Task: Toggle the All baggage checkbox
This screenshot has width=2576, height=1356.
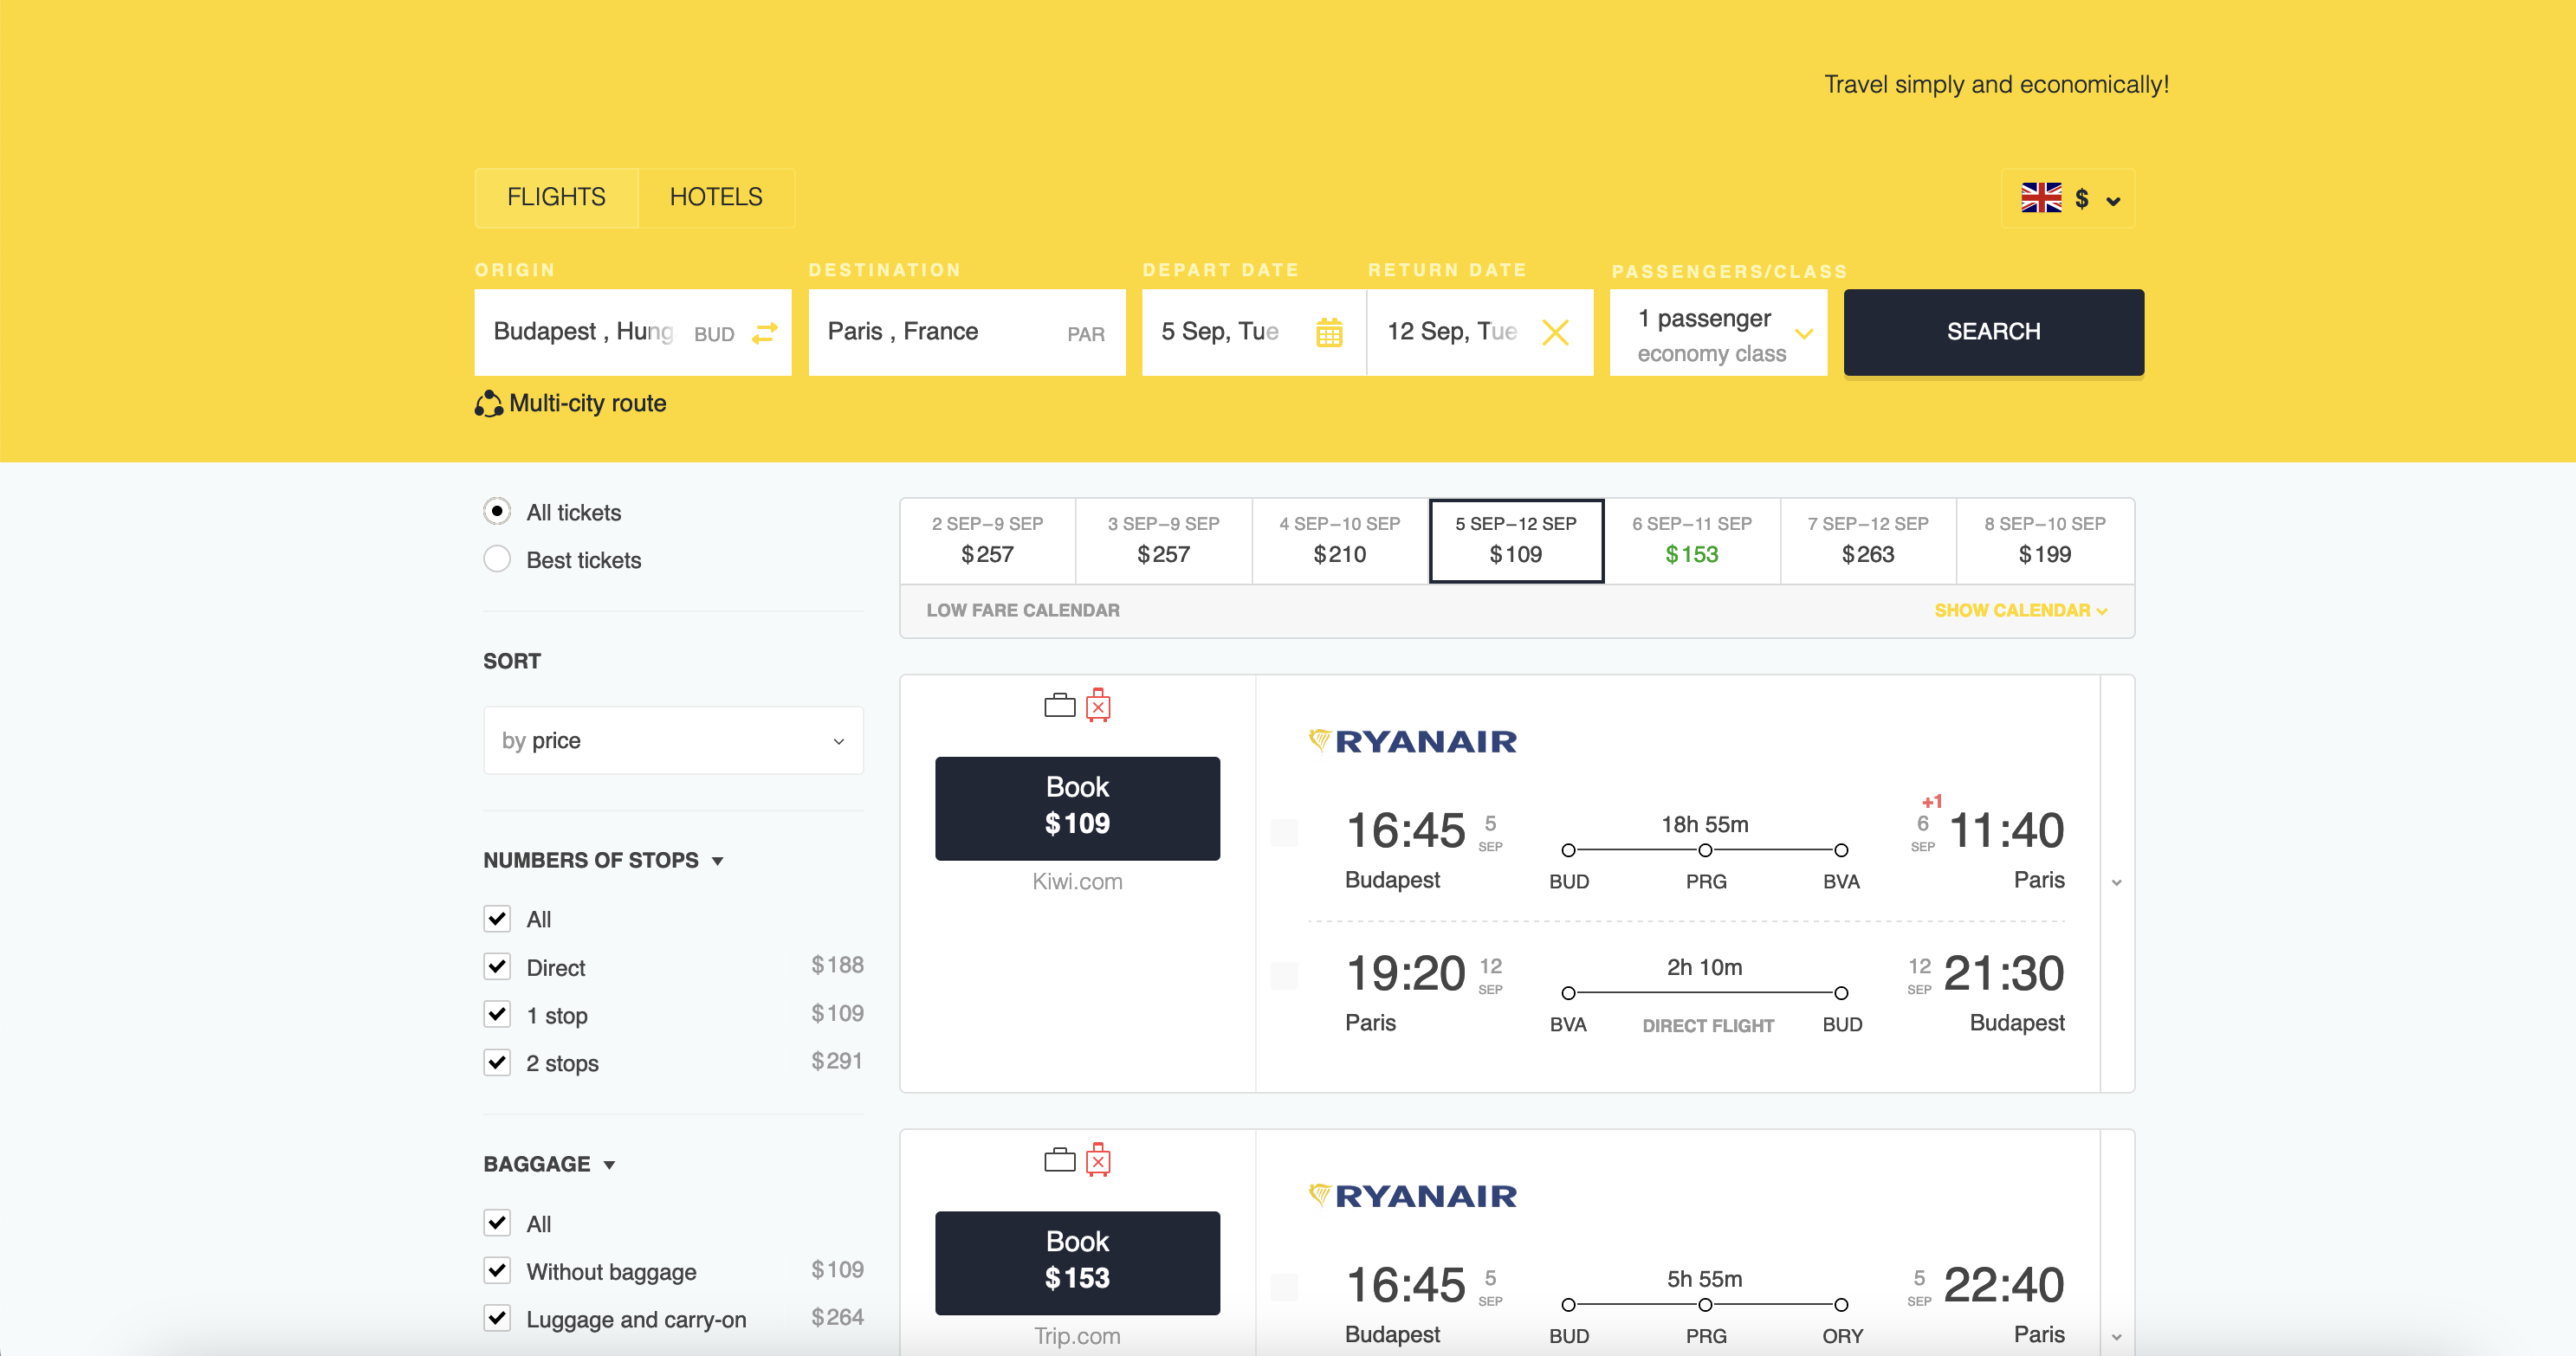Action: click(497, 1223)
